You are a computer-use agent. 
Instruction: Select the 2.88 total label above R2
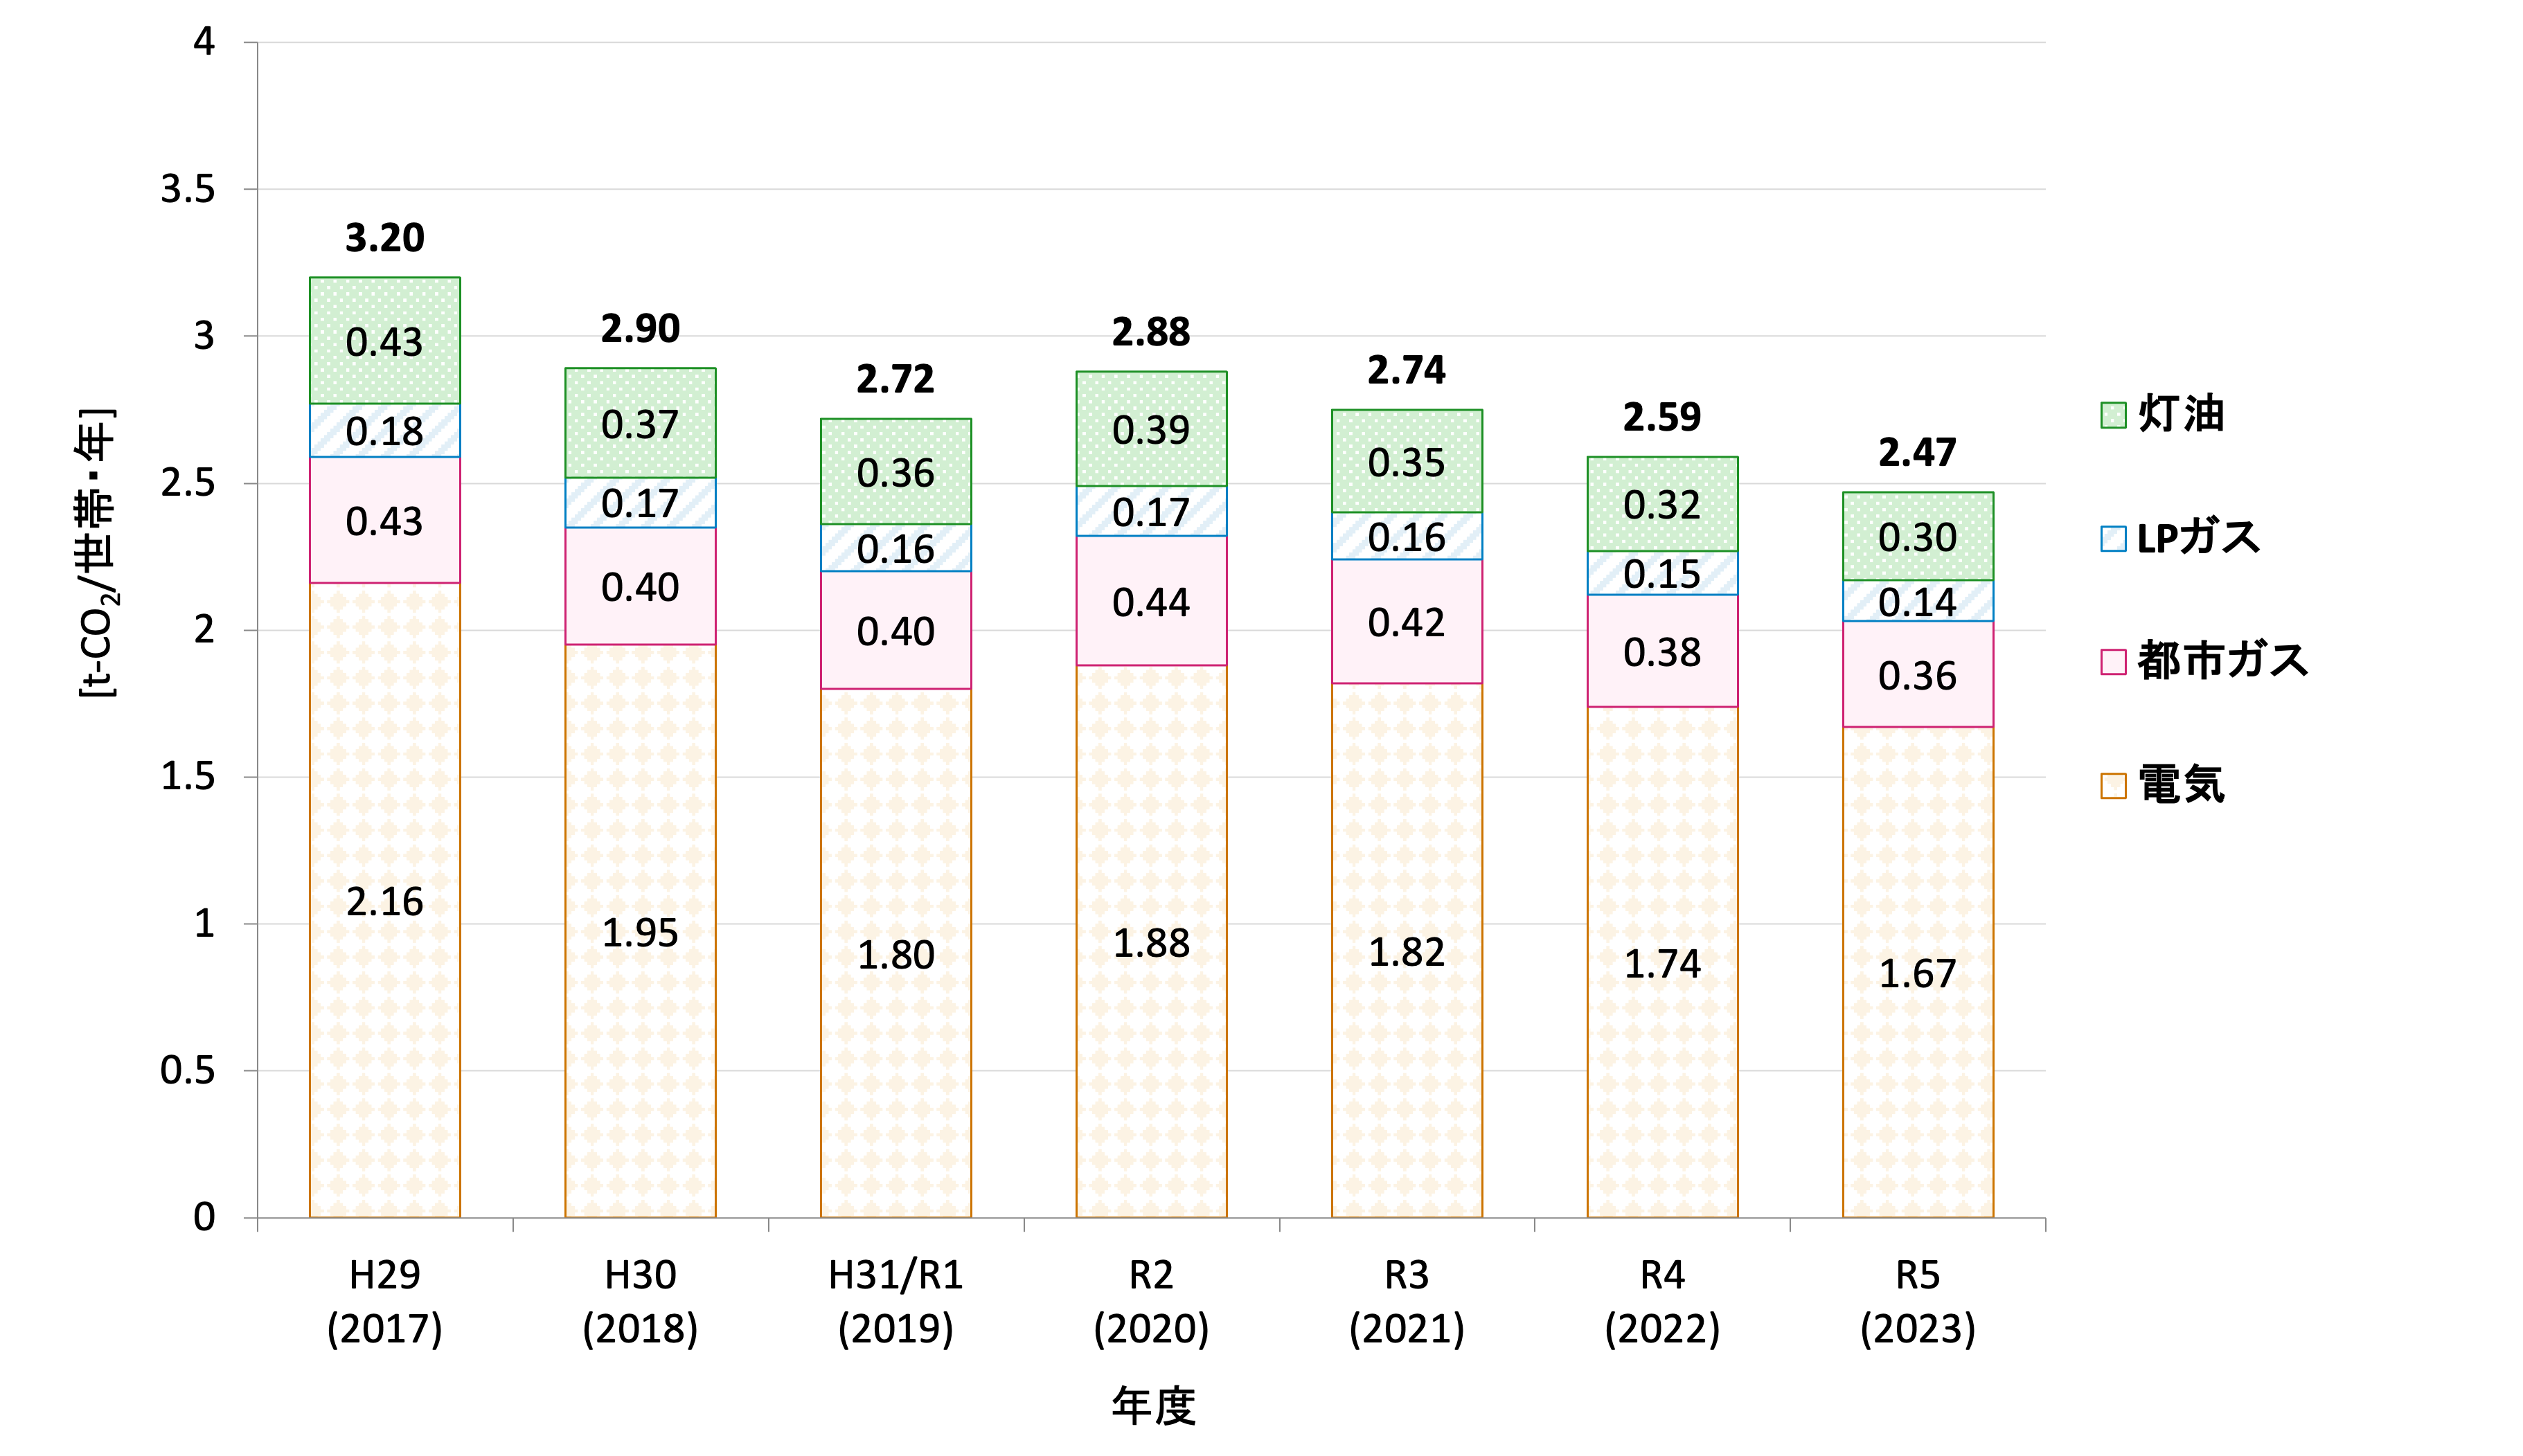[1151, 332]
